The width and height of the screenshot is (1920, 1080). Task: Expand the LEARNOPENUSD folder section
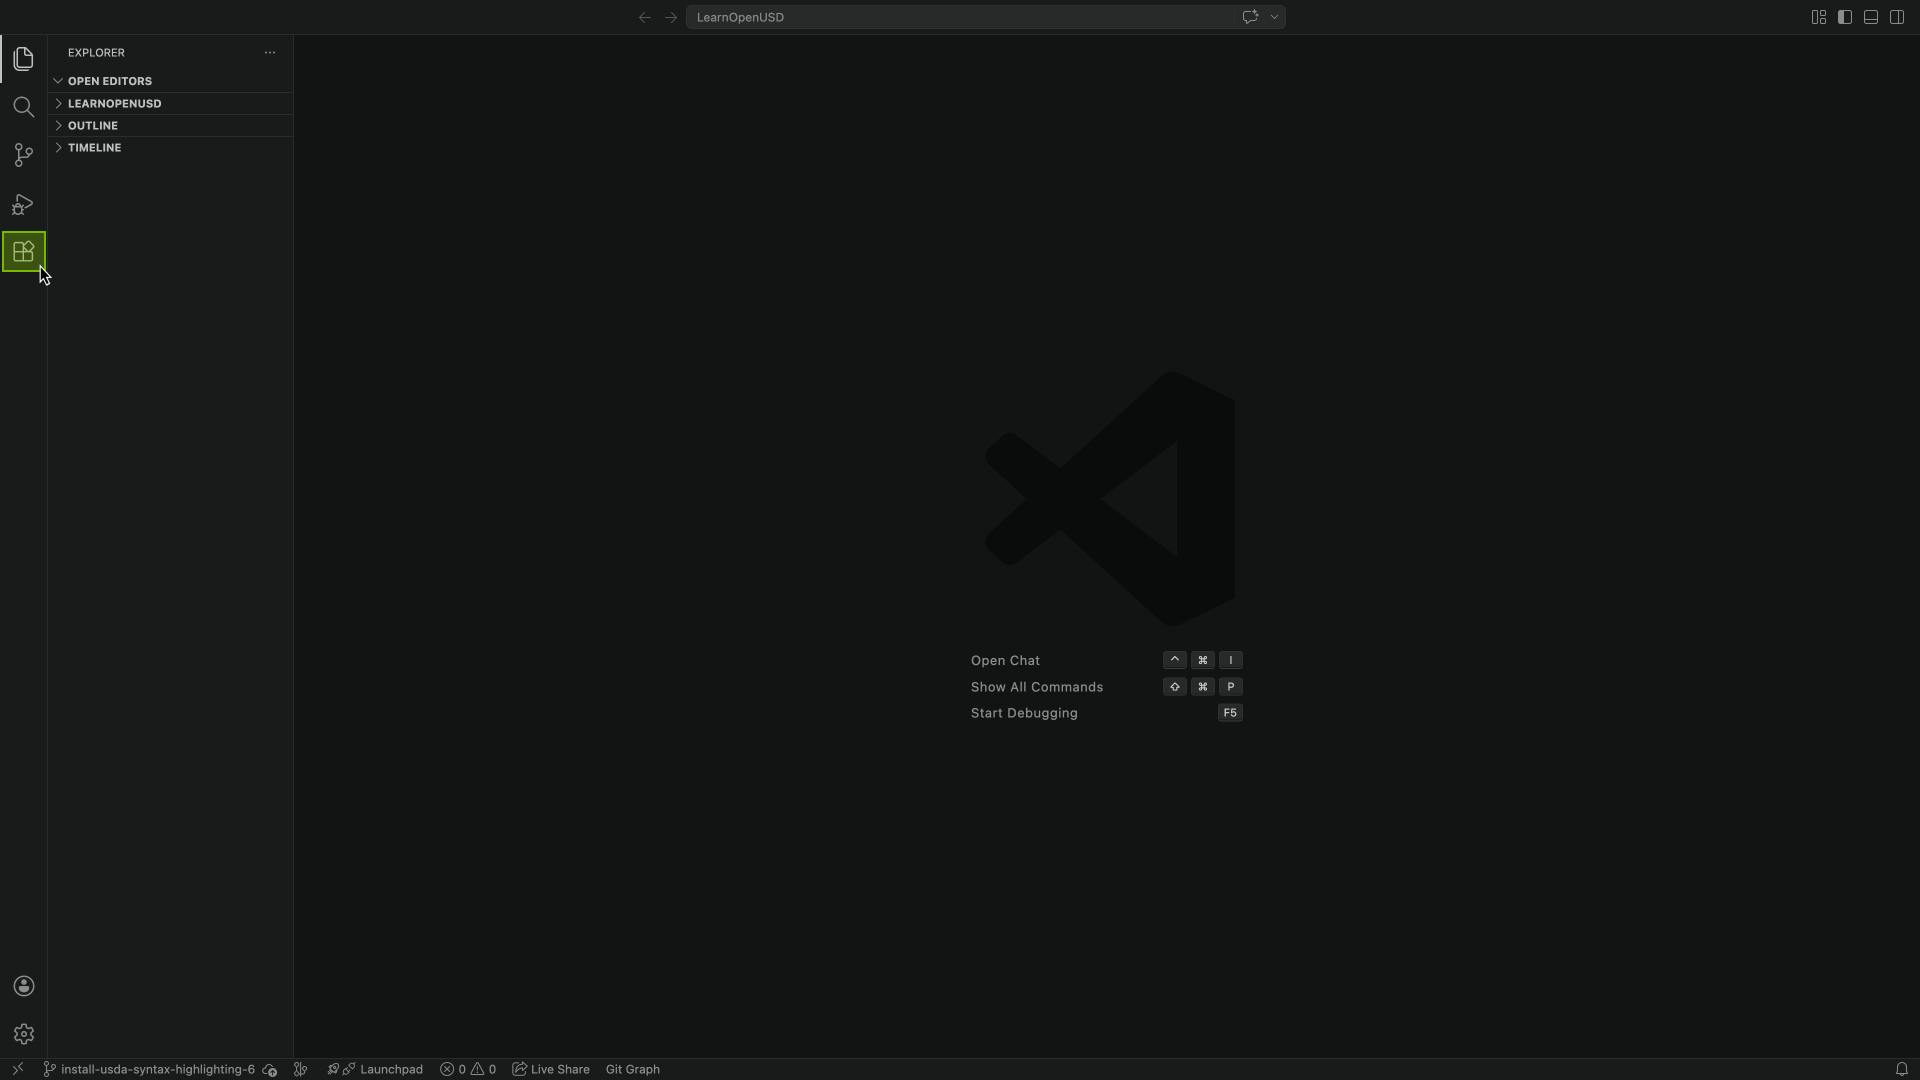pyautogui.click(x=170, y=103)
